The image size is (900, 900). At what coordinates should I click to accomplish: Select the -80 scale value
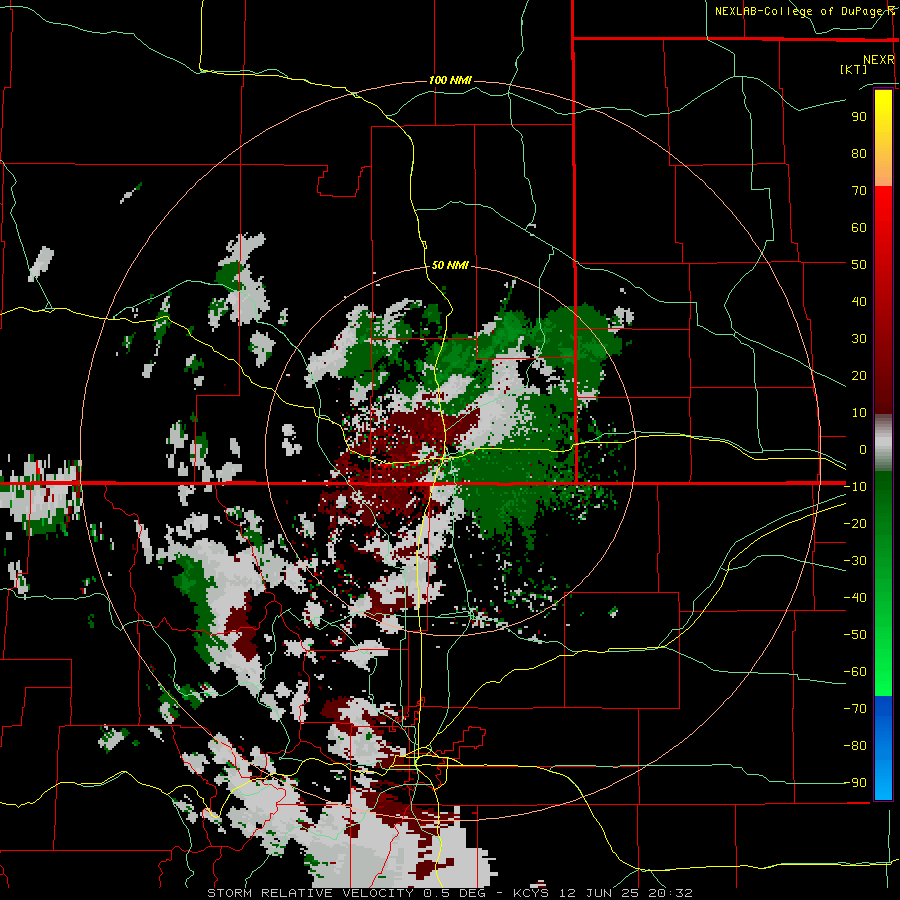(x=855, y=746)
